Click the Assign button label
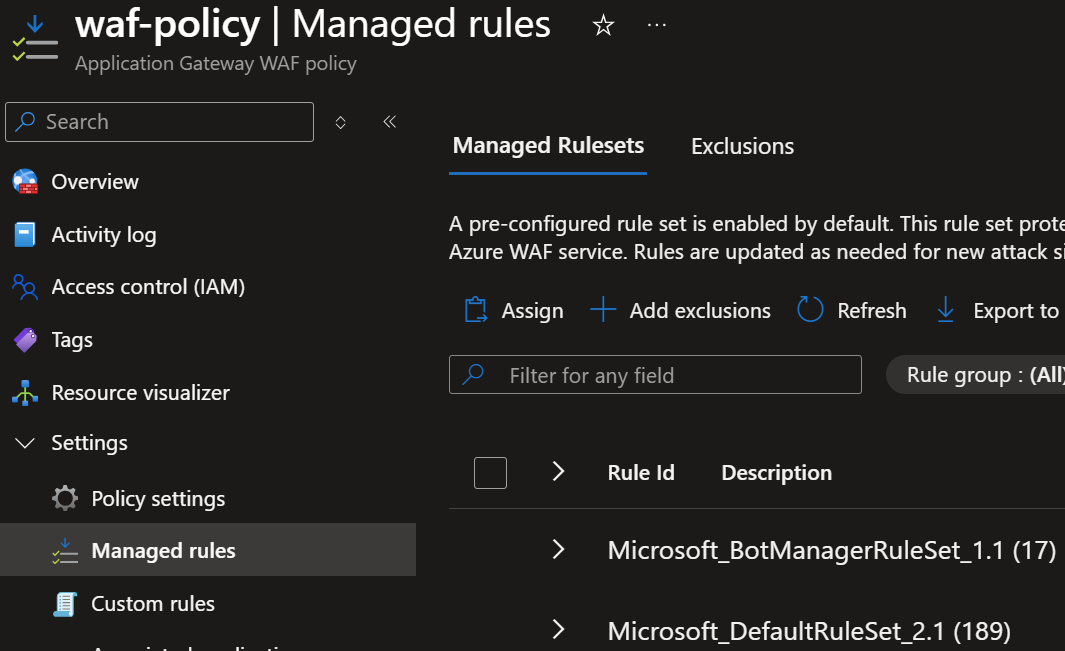This screenshot has width=1065, height=651. (532, 311)
